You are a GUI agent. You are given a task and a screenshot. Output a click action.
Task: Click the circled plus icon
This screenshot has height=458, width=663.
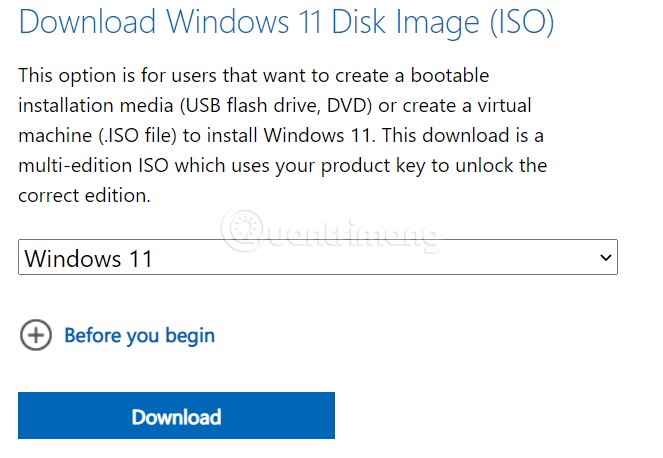click(35, 335)
